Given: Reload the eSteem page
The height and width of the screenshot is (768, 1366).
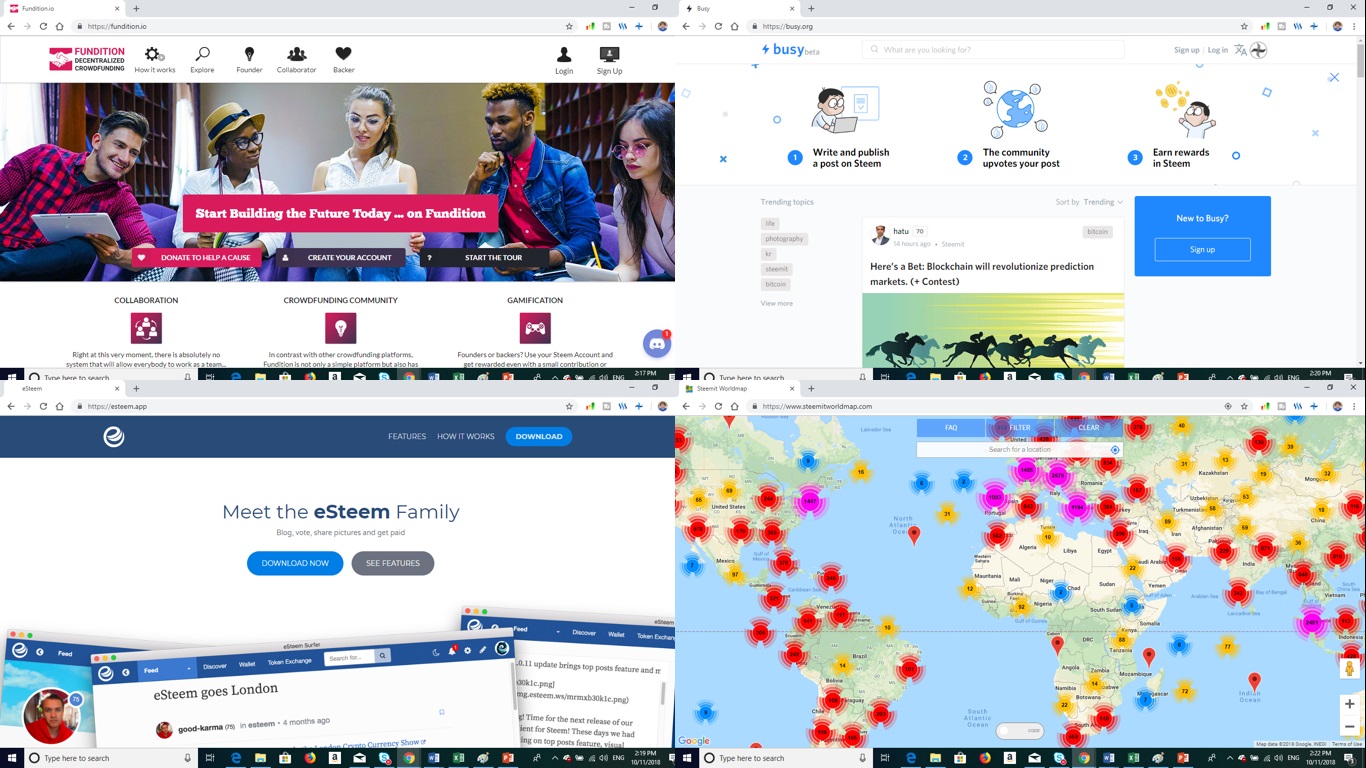Looking at the screenshot, I should [x=43, y=407].
